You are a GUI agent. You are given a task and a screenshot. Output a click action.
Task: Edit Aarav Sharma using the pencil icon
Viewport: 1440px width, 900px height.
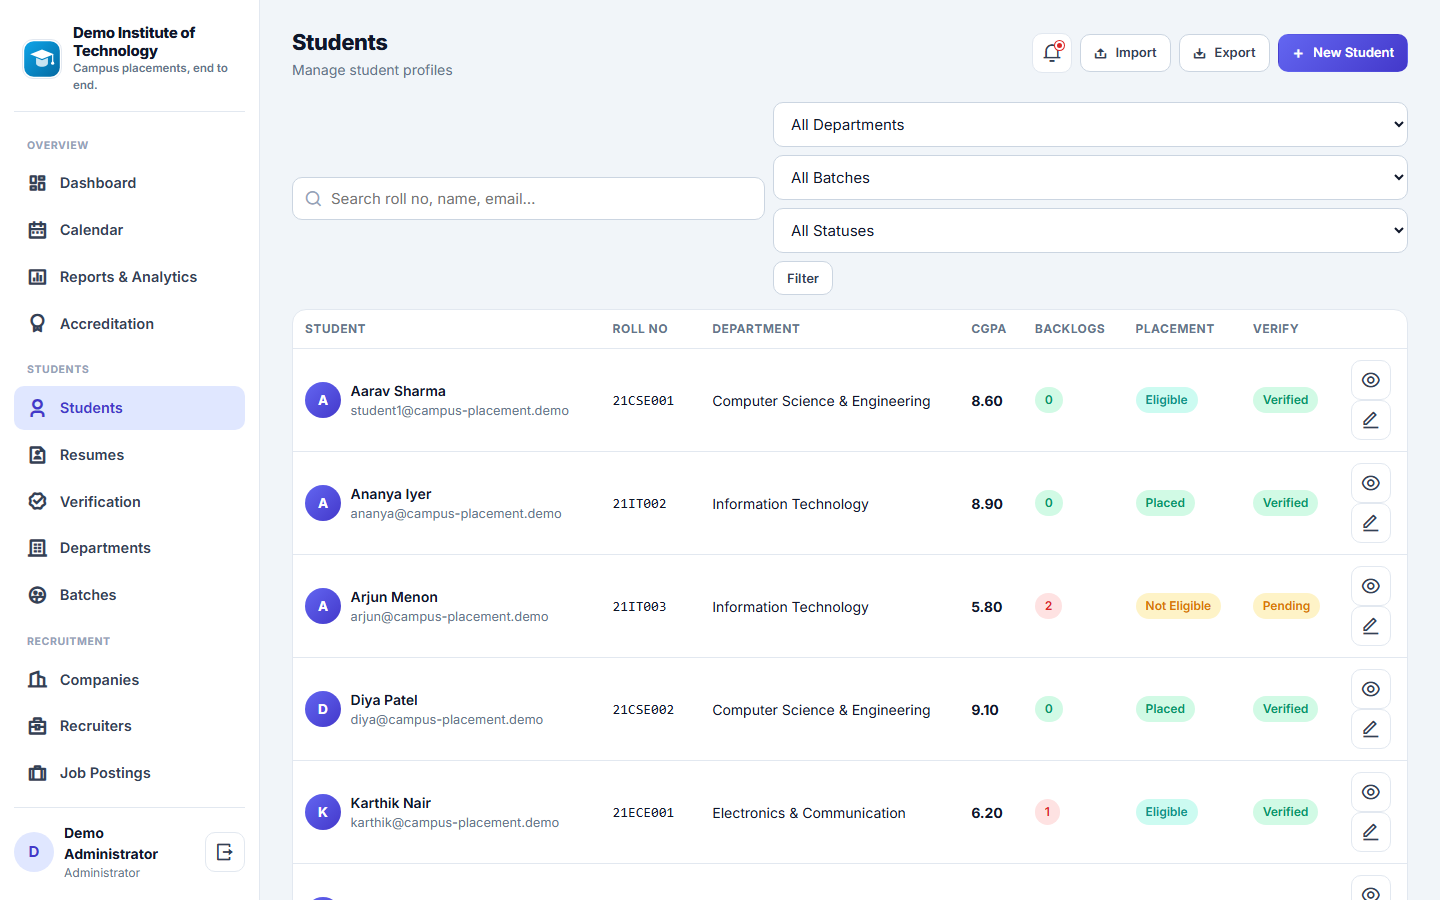pos(1371,420)
